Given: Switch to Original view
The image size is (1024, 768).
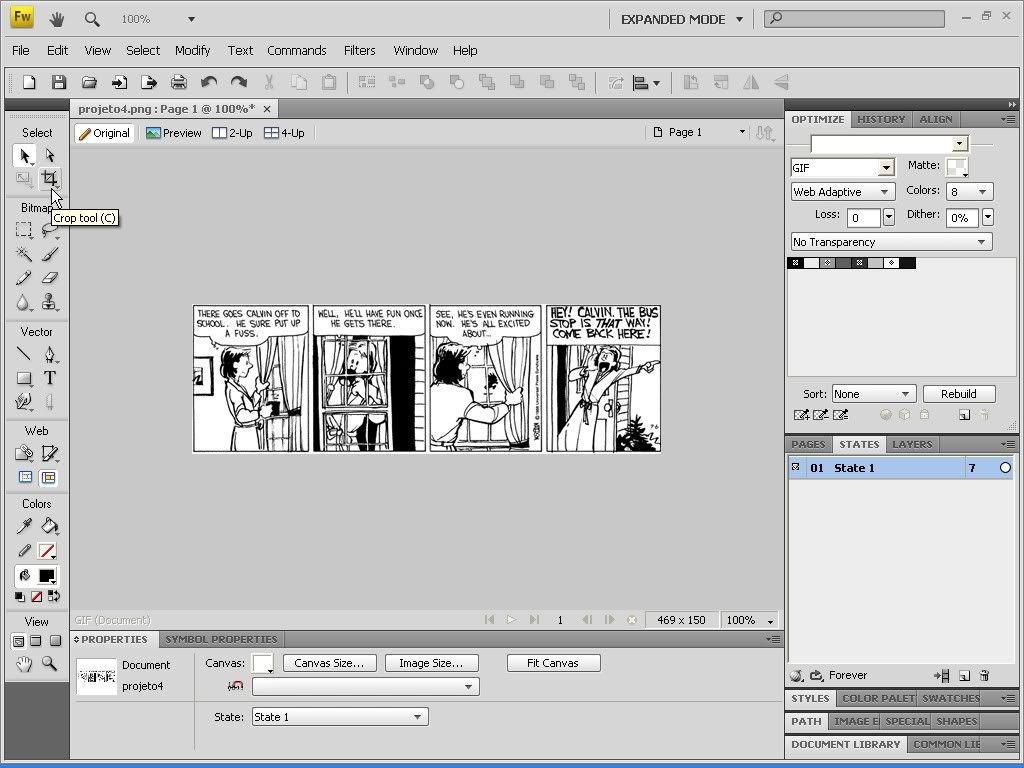Looking at the screenshot, I should click(x=104, y=133).
